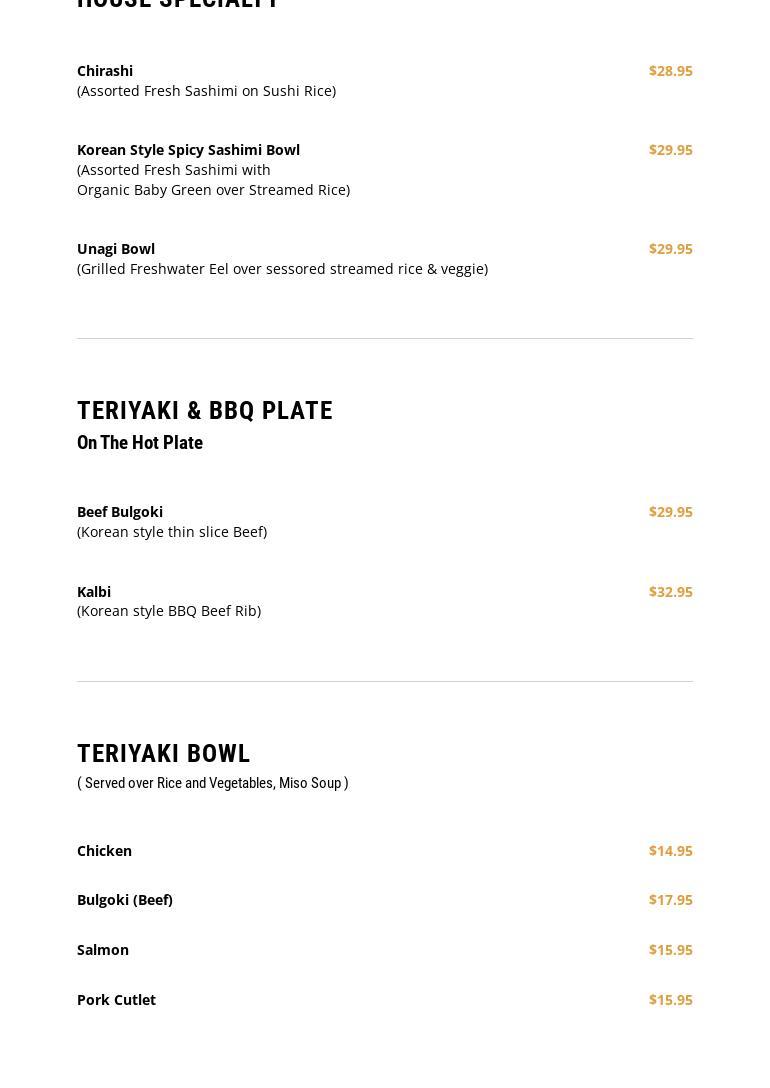Image resolution: width=770 pixels, height=1088 pixels.
Task: Click the Teriyaki Bowl section heading
Action: 164,754
